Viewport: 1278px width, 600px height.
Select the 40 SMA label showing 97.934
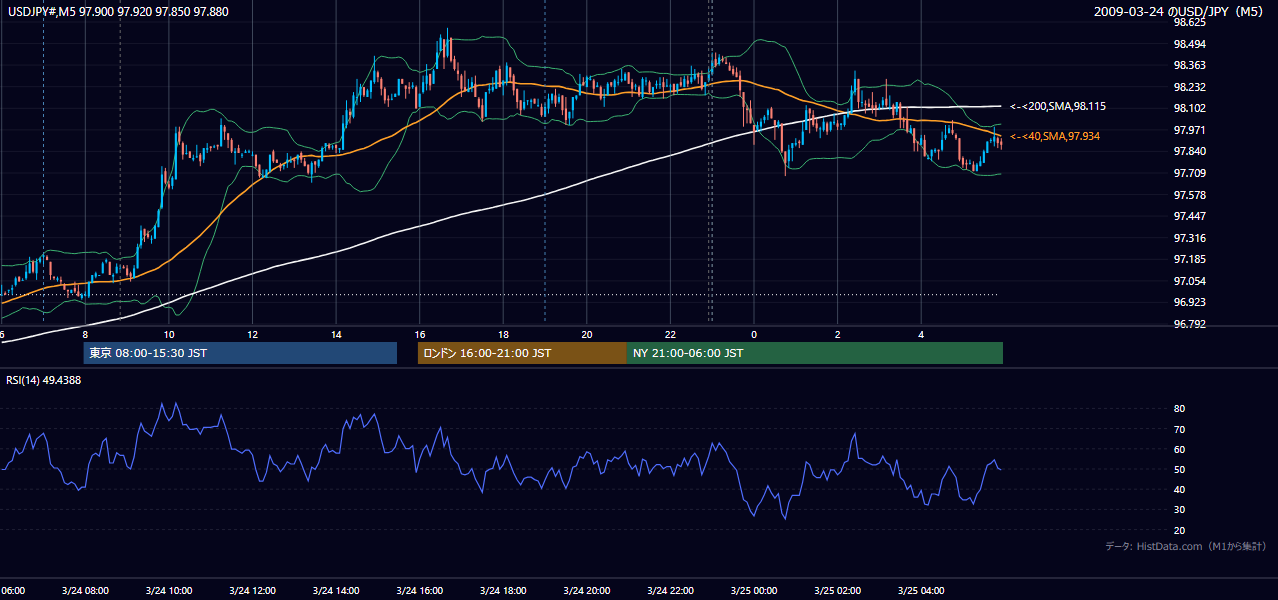click(x=1054, y=136)
